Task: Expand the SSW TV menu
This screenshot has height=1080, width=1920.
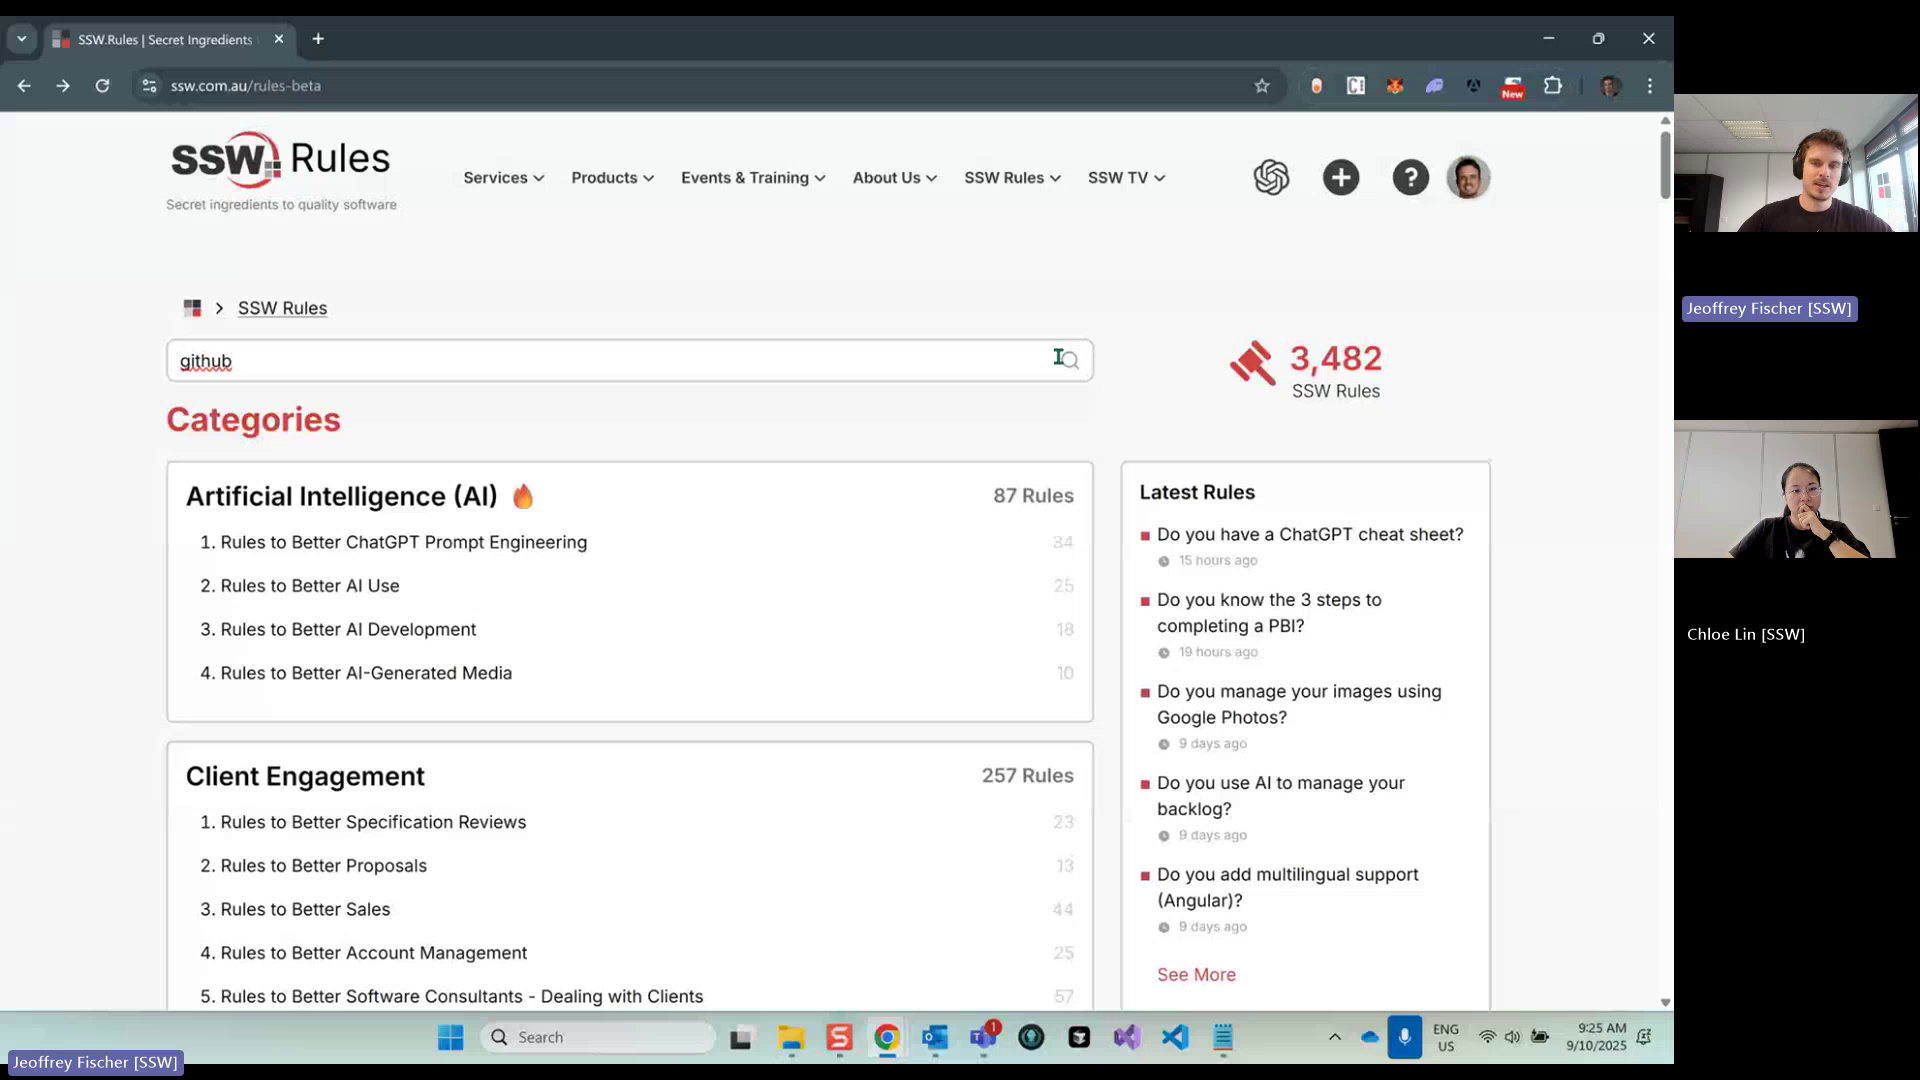Action: tap(1126, 178)
